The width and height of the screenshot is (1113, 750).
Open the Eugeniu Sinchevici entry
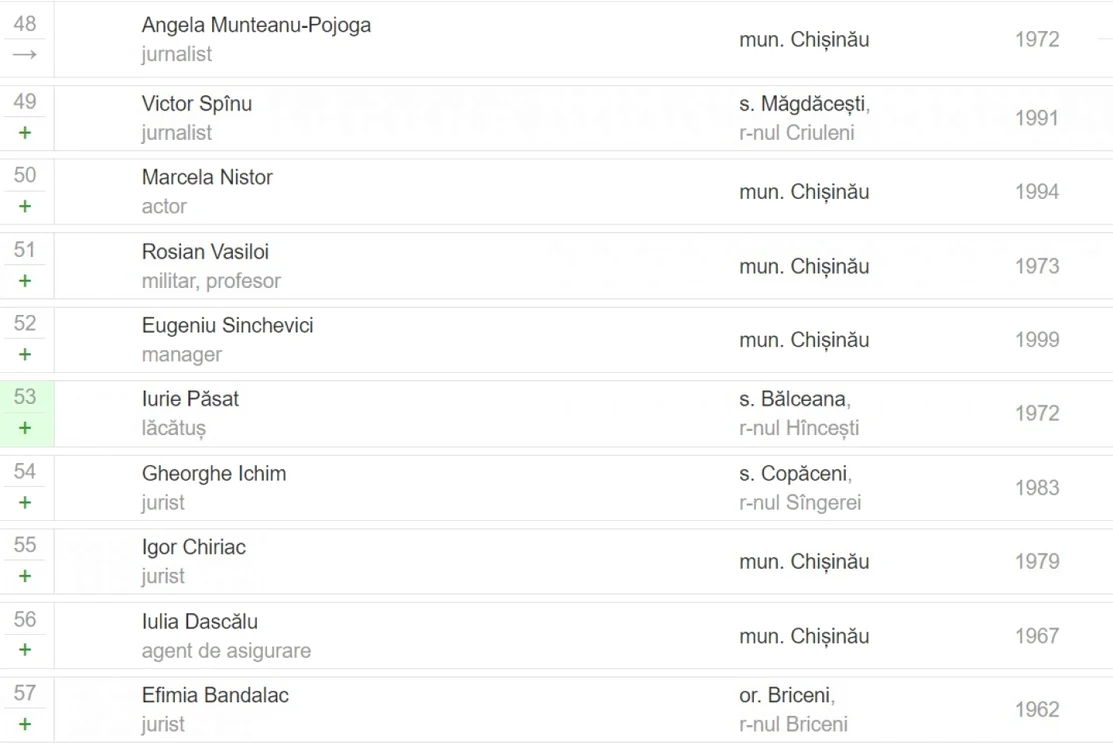(x=227, y=325)
